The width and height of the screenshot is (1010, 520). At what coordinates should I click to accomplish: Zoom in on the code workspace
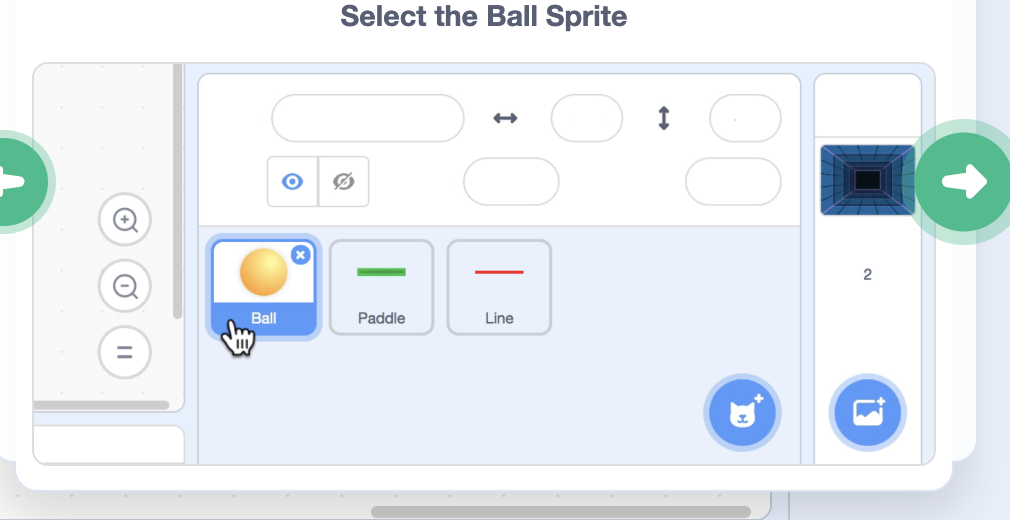[125, 220]
